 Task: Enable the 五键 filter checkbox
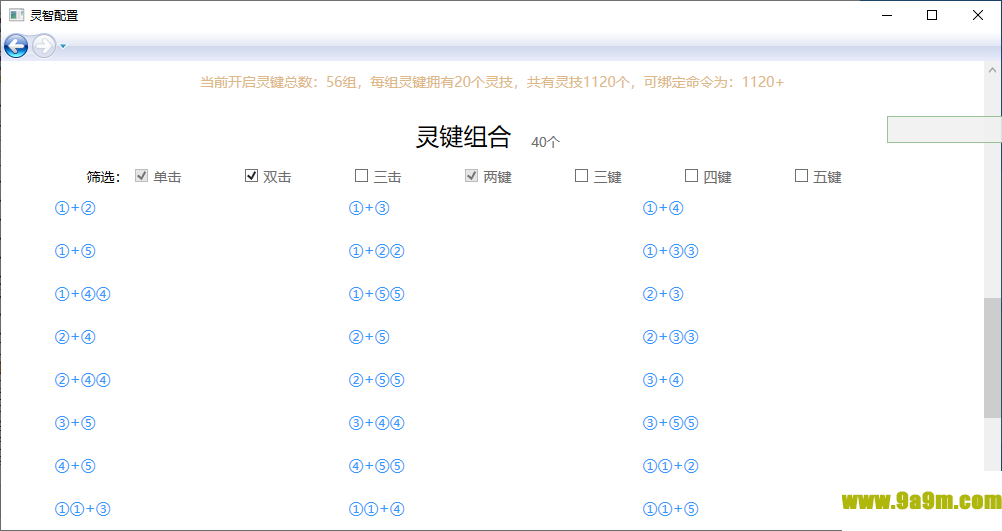801,176
